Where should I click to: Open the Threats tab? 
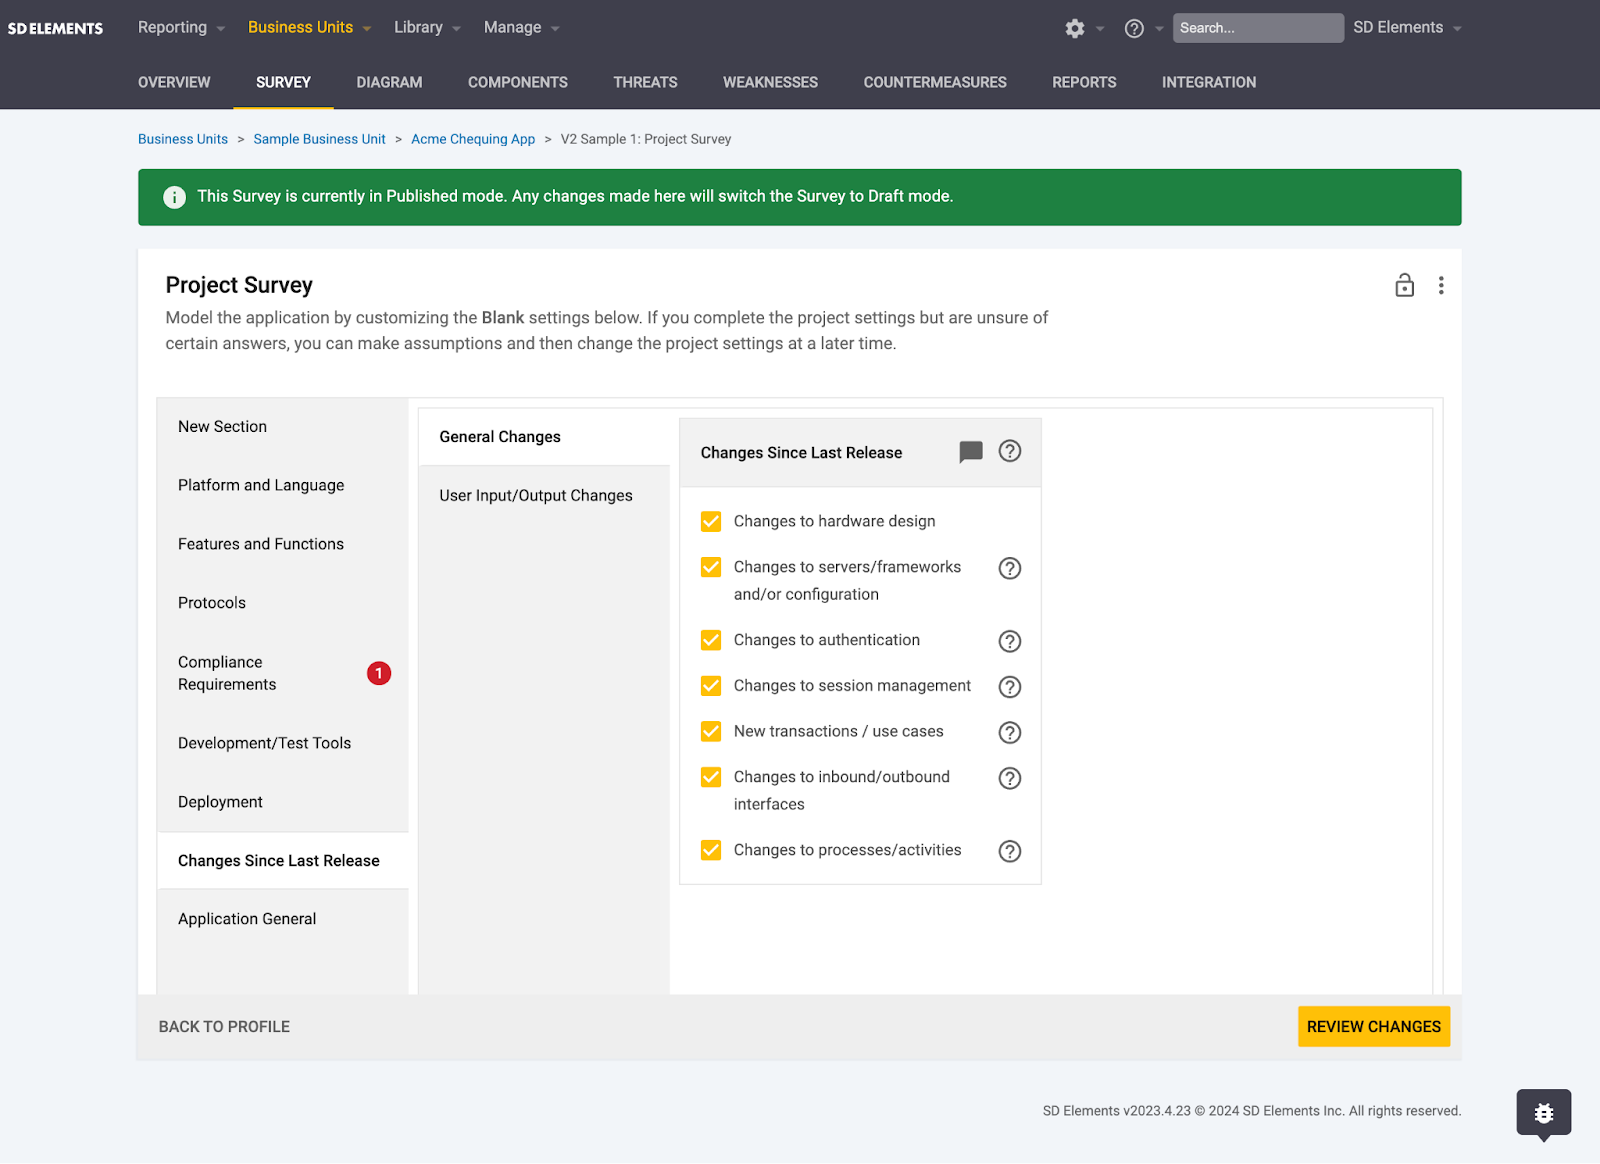point(645,82)
